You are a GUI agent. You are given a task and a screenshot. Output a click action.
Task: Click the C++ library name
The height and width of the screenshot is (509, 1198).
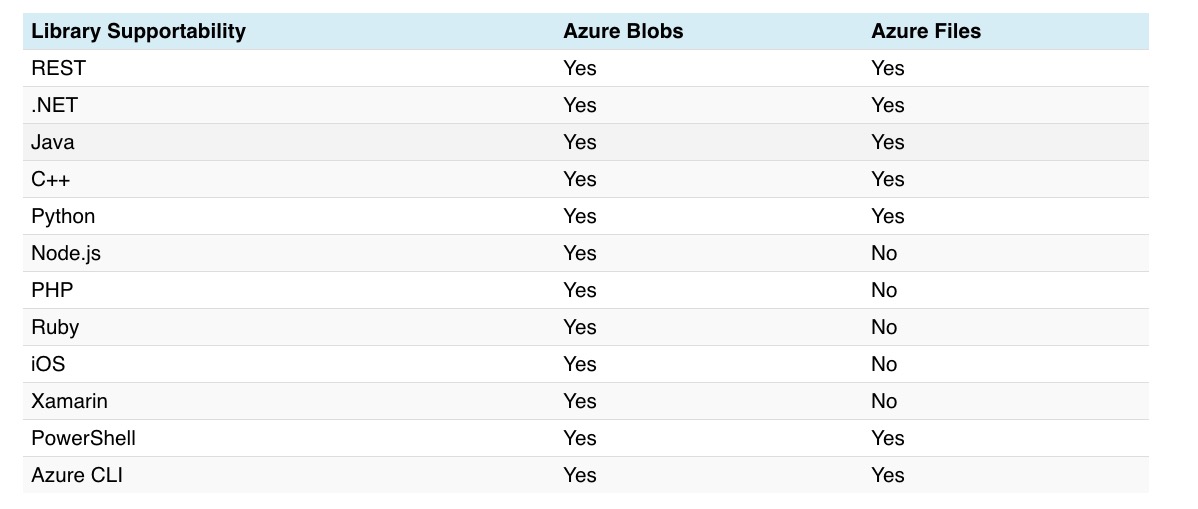pyautogui.click(x=50, y=179)
